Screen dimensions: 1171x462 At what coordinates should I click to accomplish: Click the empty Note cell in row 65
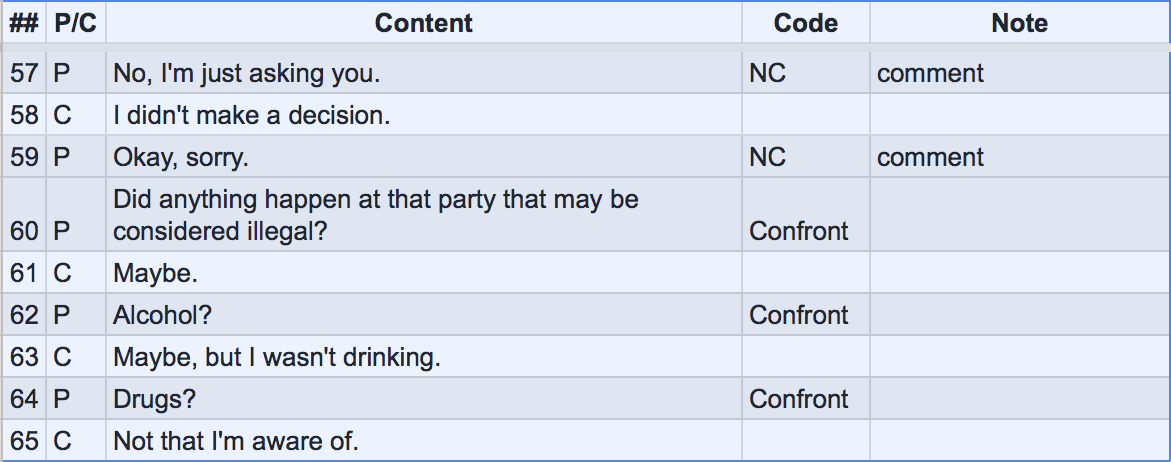point(1019,441)
